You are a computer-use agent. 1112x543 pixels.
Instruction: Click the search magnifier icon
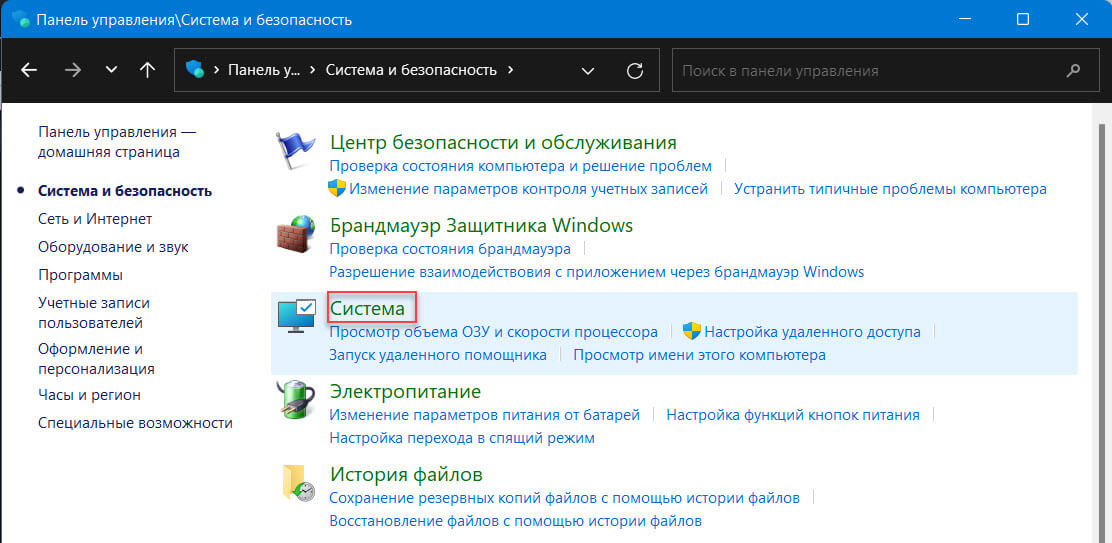(x=1073, y=70)
